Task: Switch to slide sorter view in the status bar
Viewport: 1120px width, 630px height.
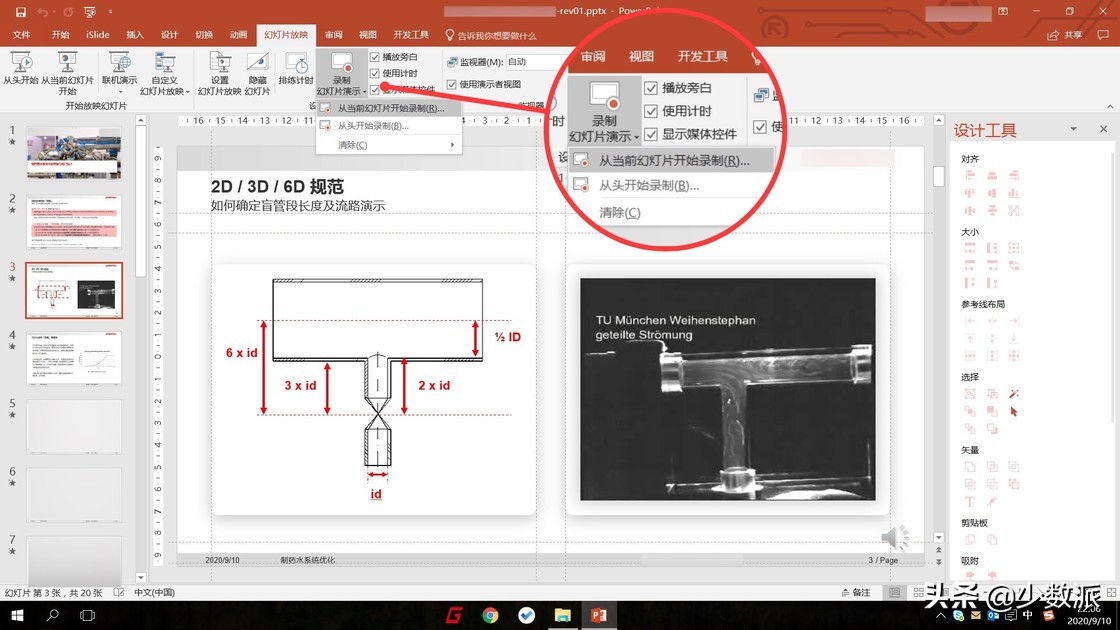Action: [919, 592]
